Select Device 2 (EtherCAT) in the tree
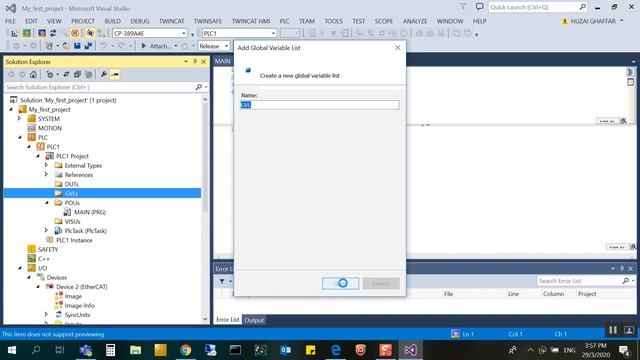The image size is (640, 360). [x=82, y=287]
